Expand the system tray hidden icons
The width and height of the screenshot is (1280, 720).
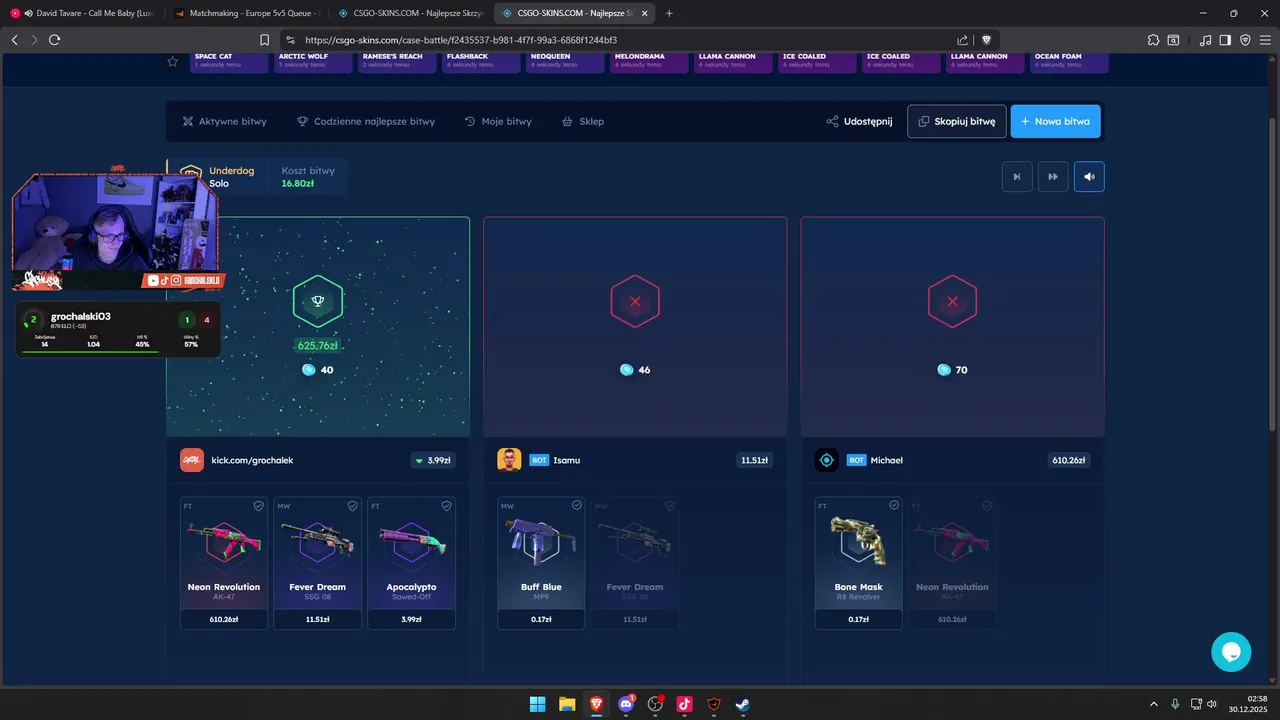pos(1153,703)
